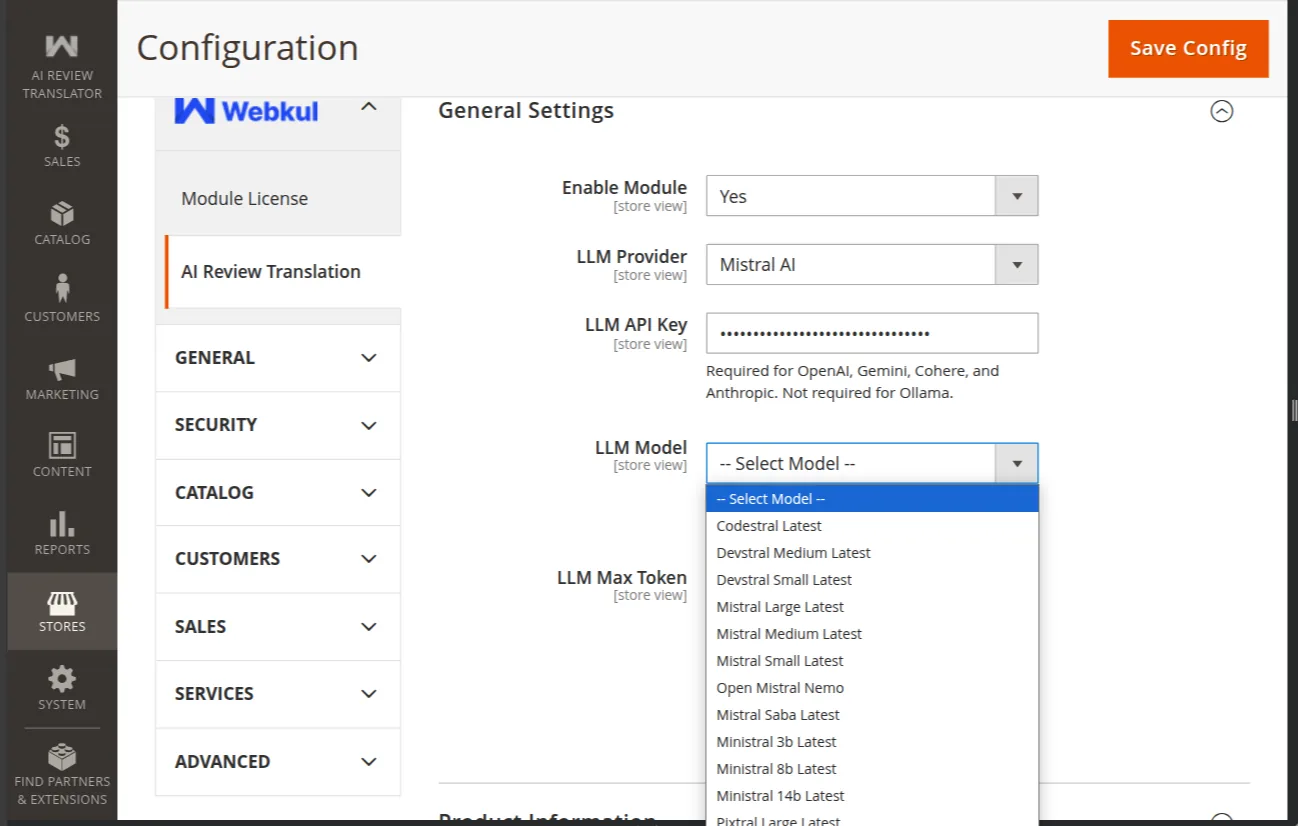Choose Mistral Large Latest model
The image size is (1298, 826).
[872, 606]
